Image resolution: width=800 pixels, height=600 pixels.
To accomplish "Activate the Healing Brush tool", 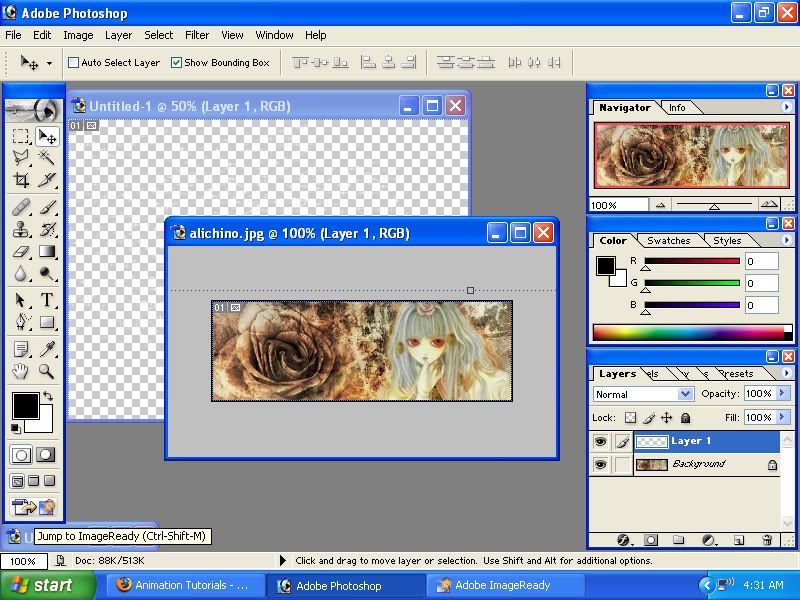I will tap(21, 208).
